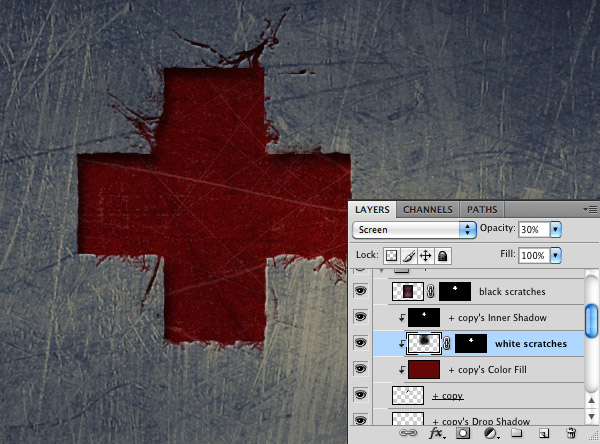Open the Fill percentage dropdown
The width and height of the screenshot is (600, 444).
pos(556,255)
